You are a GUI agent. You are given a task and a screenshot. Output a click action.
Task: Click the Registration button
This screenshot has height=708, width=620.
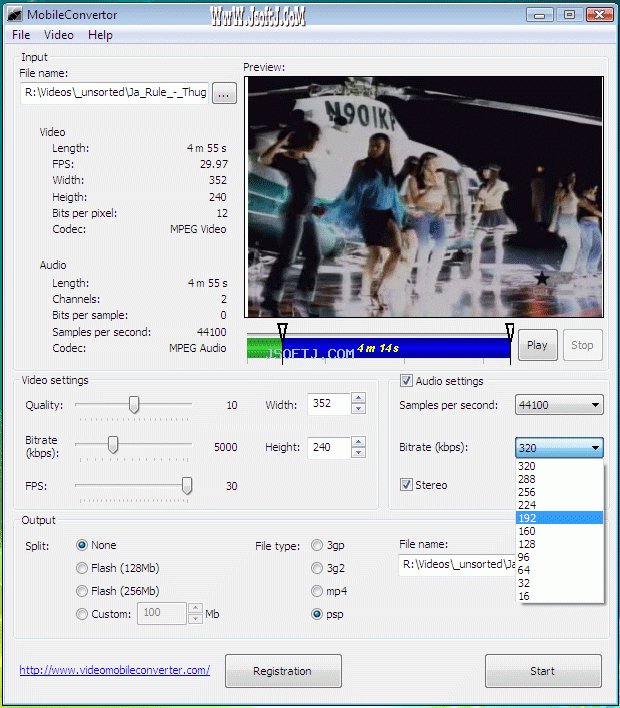tap(283, 671)
